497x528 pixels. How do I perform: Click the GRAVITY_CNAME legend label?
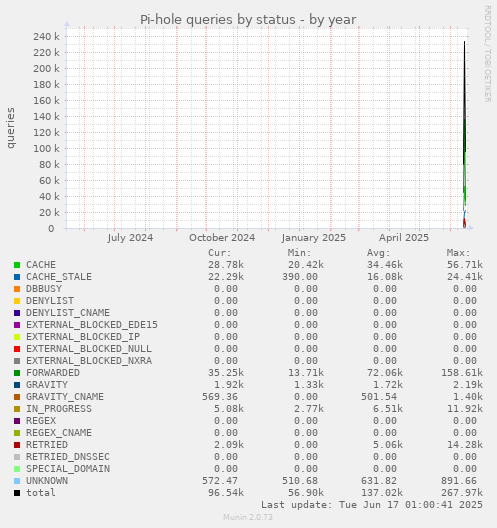pyautogui.click(x=65, y=397)
